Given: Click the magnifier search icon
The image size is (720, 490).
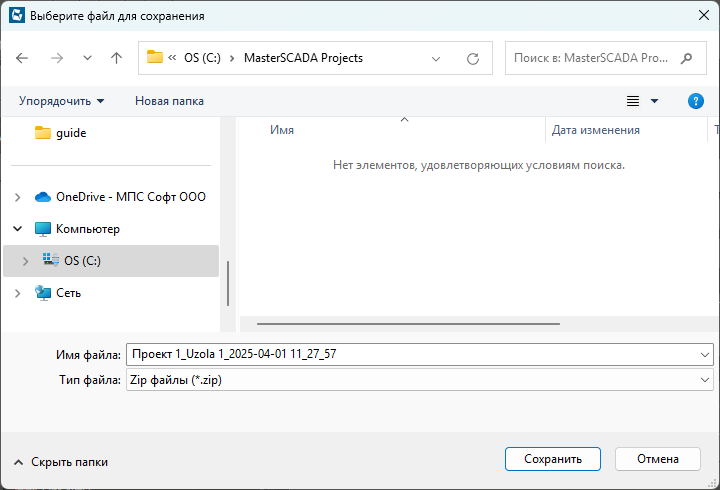Looking at the screenshot, I should [686, 58].
